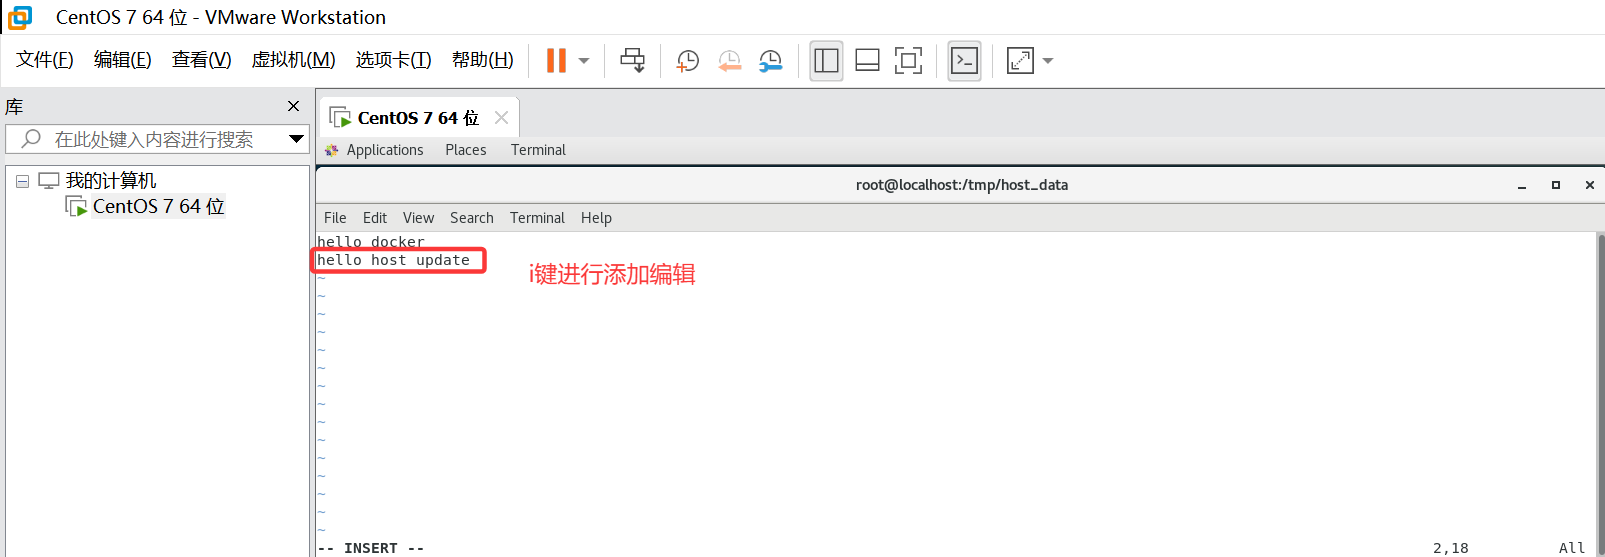Collapse the 我的计算机 tree node
Image resolution: width=1605 pixels, height=557 pixels.
pyautogui.click(x=22, y=181)
